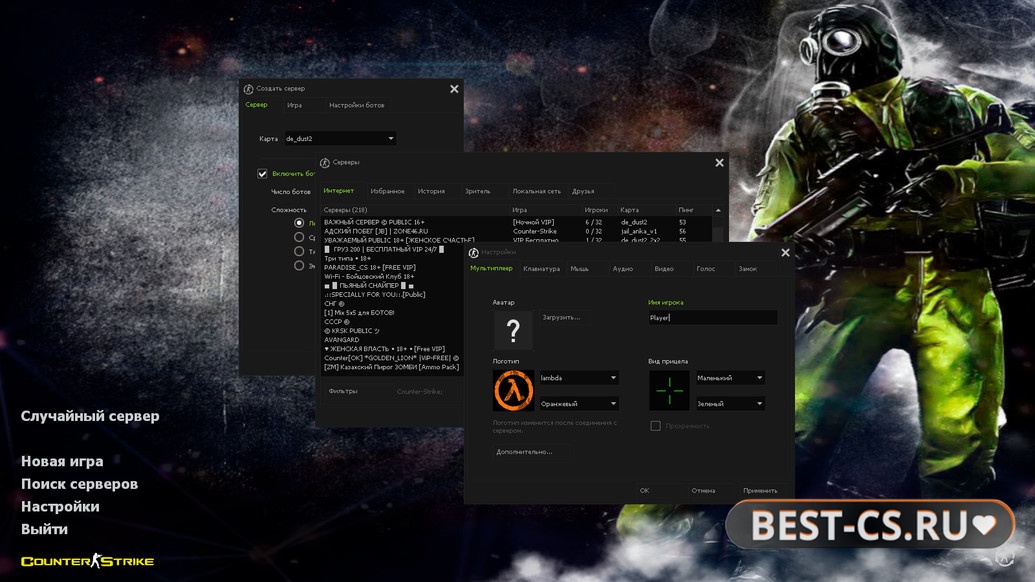Toggle the Включить ботов checkbox

262,174
